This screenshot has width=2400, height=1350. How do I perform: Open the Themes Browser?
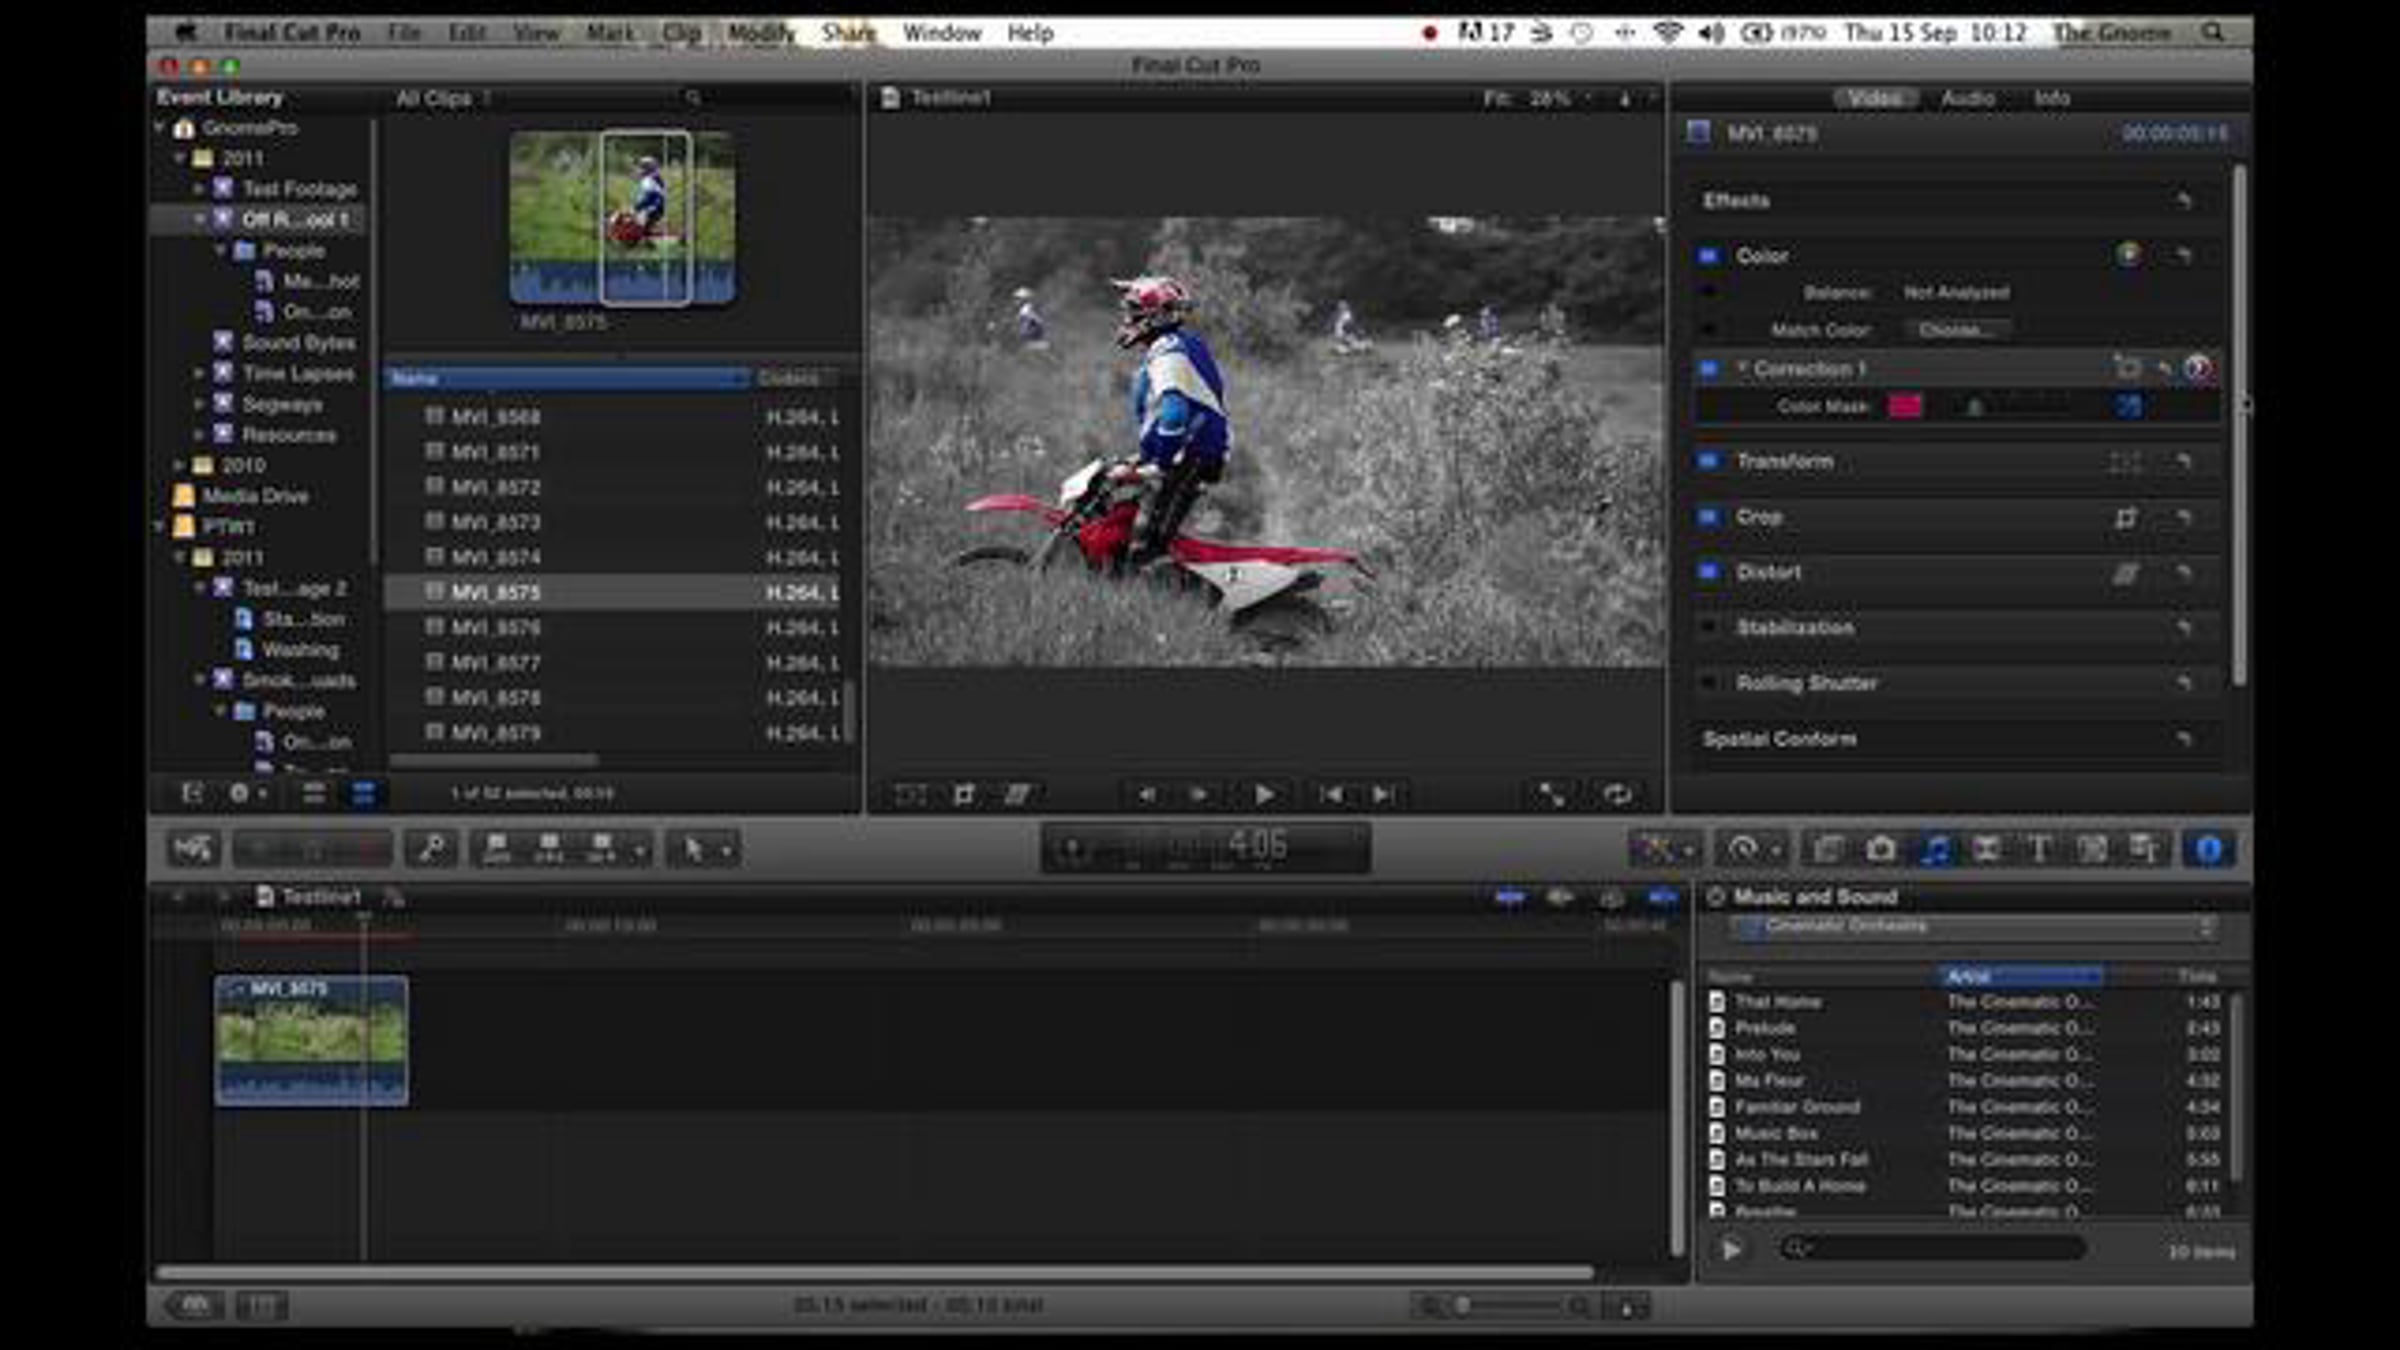pyautogui.click(x=2144, y=849)
